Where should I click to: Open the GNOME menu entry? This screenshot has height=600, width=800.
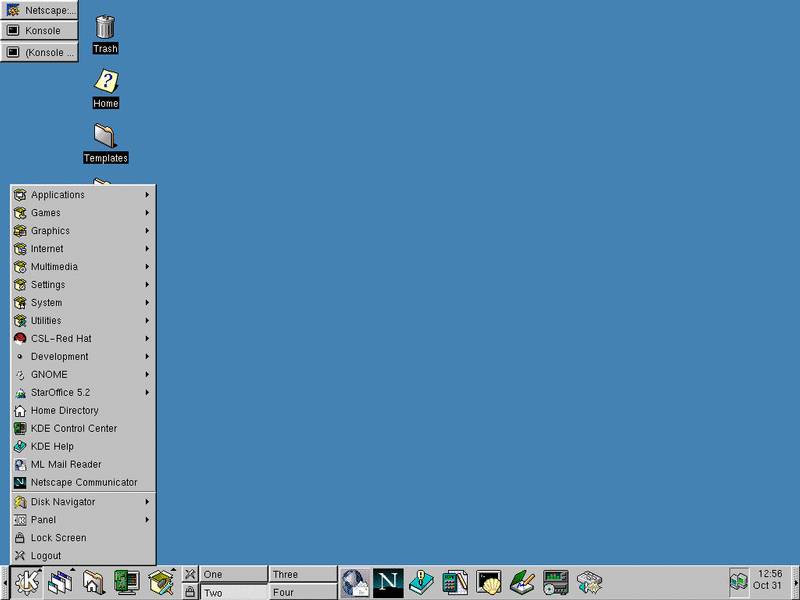click(x=83, y=374)
